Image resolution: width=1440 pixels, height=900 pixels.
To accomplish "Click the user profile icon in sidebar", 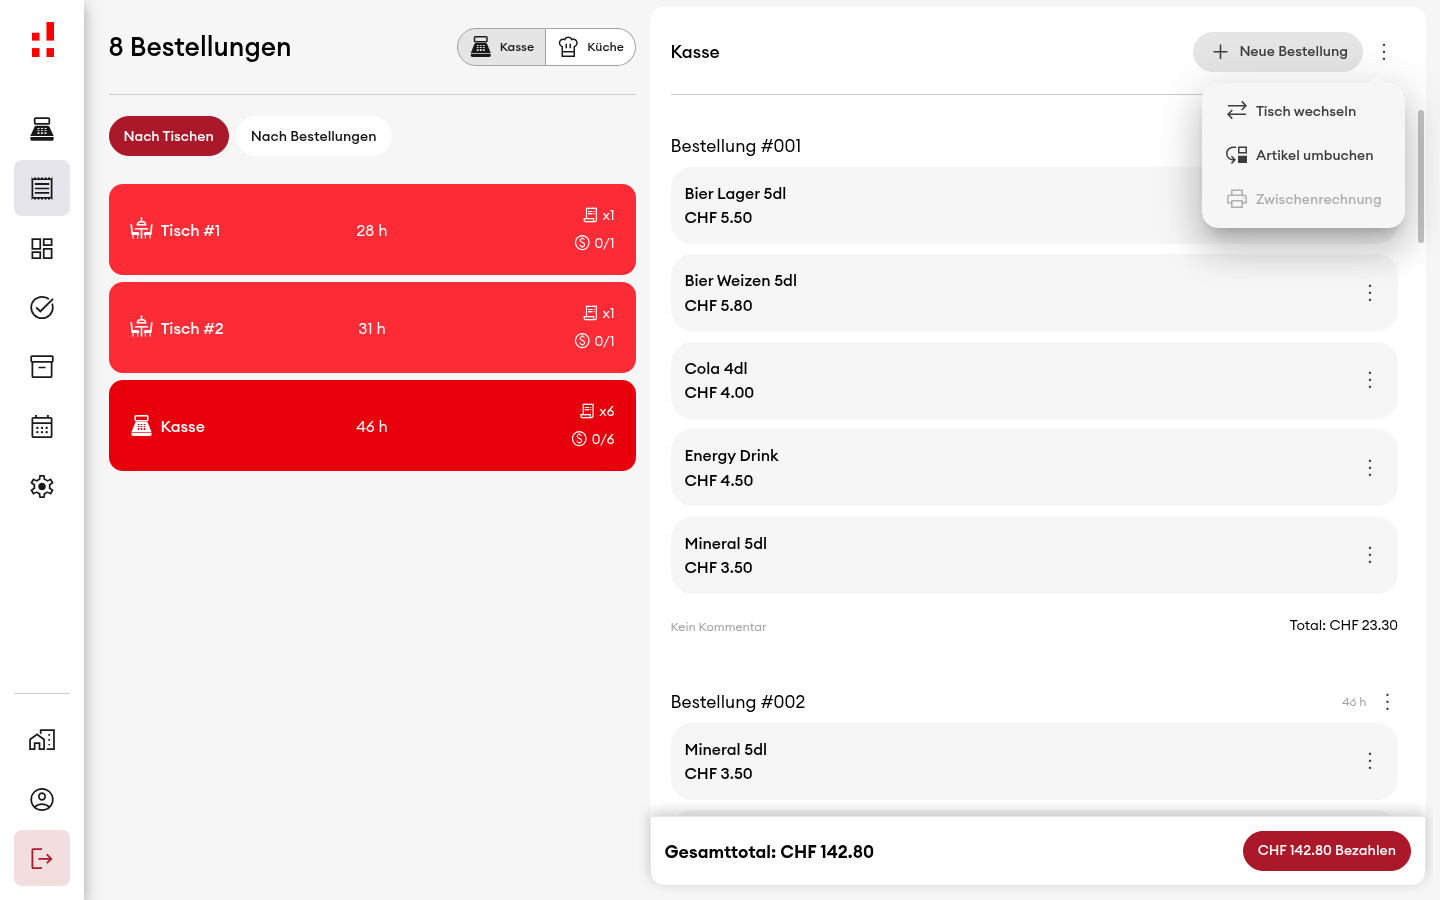I will (x=42, y=799).
